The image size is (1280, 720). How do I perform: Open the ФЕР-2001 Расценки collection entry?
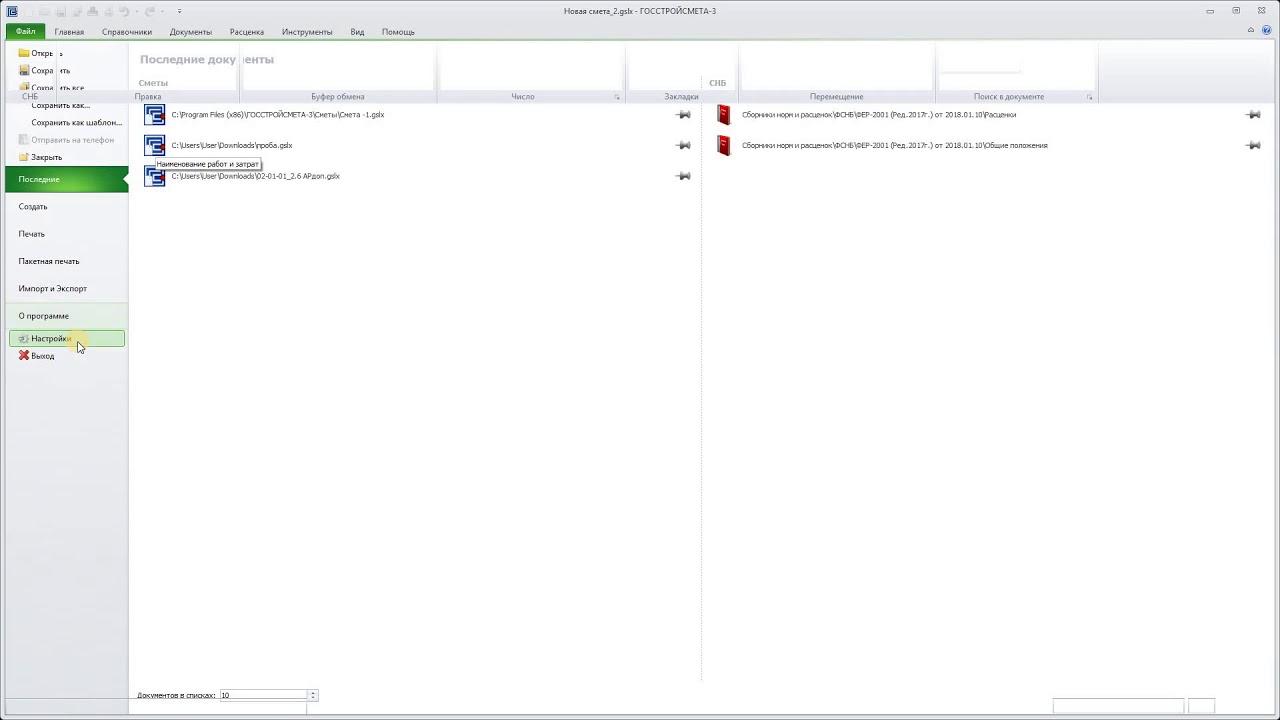tap(879, 115)
